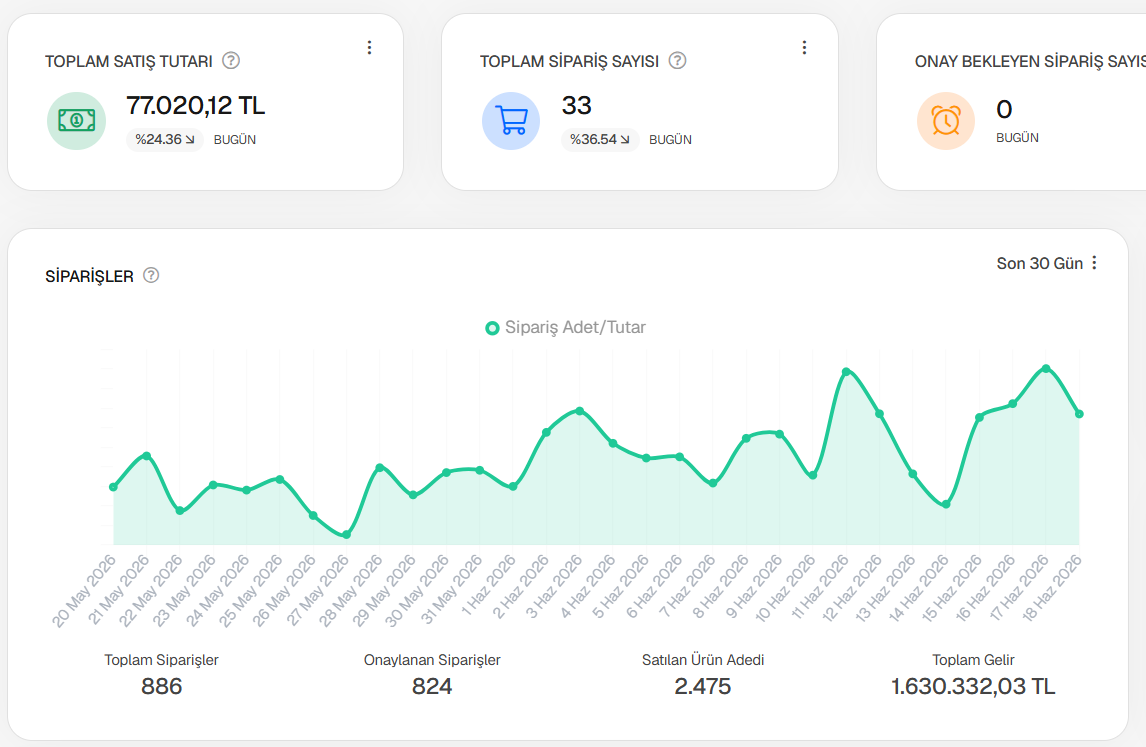The width and height of the screenshot is (1146, 747).
Task: Click the orange alarm clock icon
Action: 946,121
